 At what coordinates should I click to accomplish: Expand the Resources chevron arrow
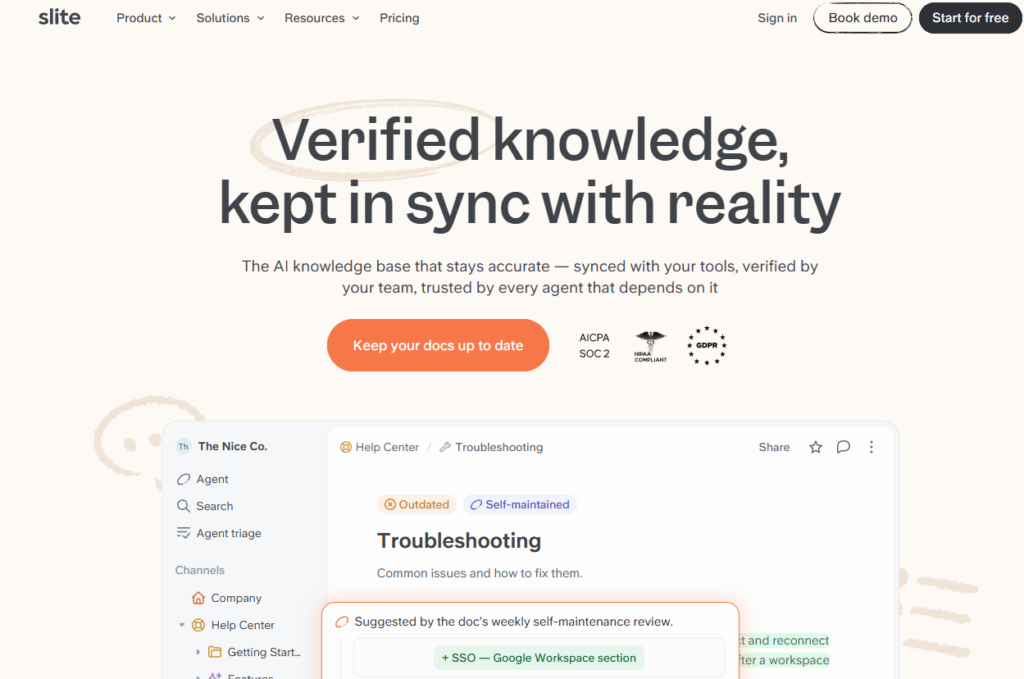[356, 18]
